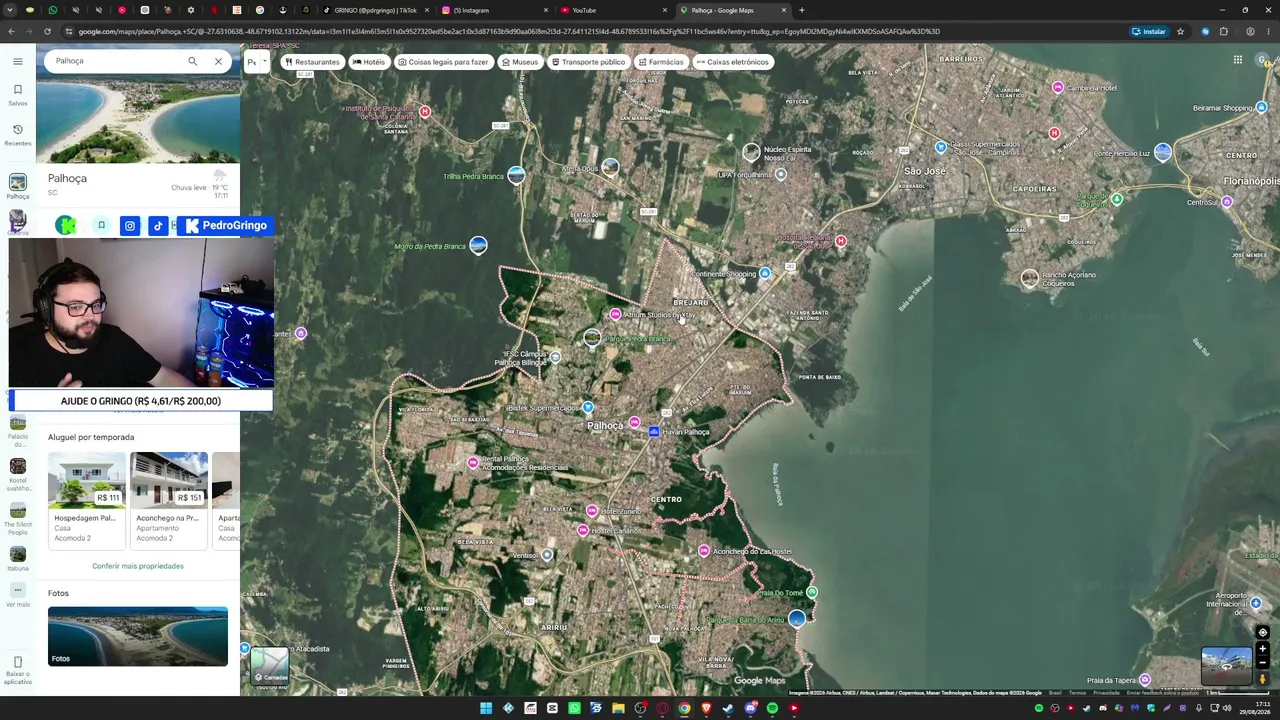1280x720 pixels.
Task: Bookmark this page with star icon
Action: pyautogui.click(x=1181, y=31)
